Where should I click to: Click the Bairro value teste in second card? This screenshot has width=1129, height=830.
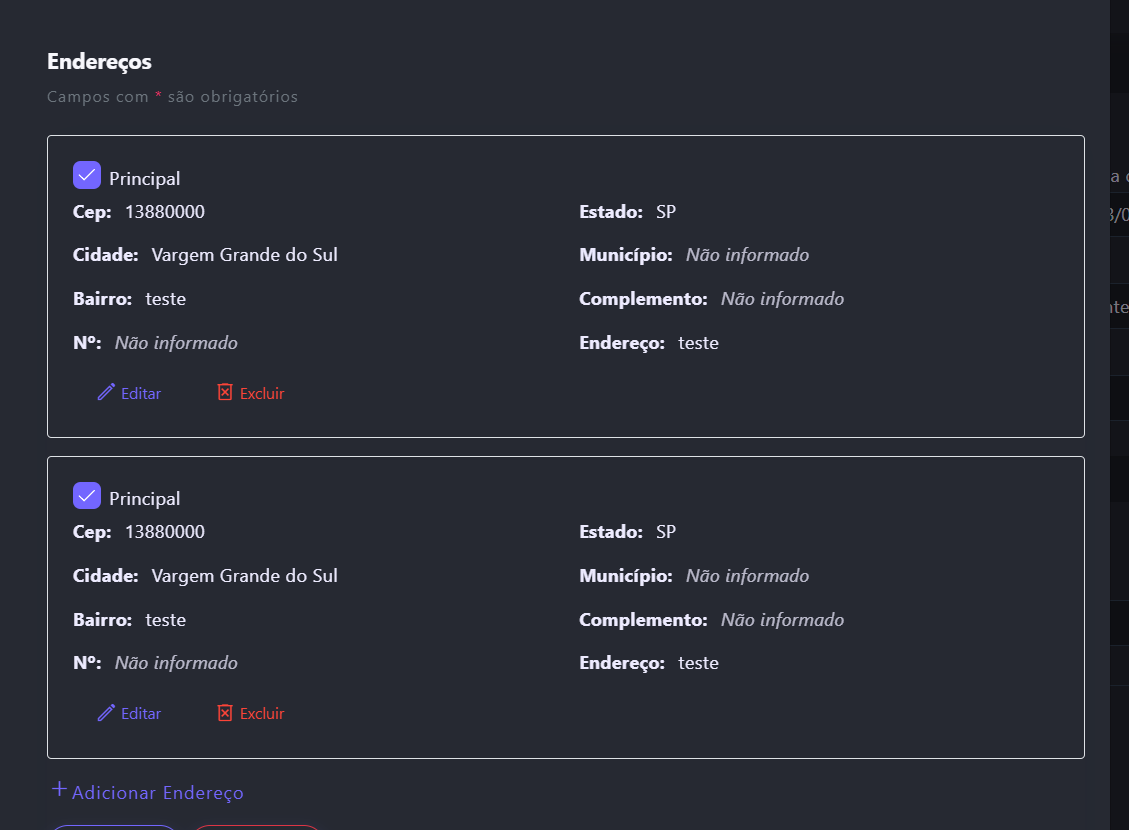pyautogui.click(x=166, y=620)
